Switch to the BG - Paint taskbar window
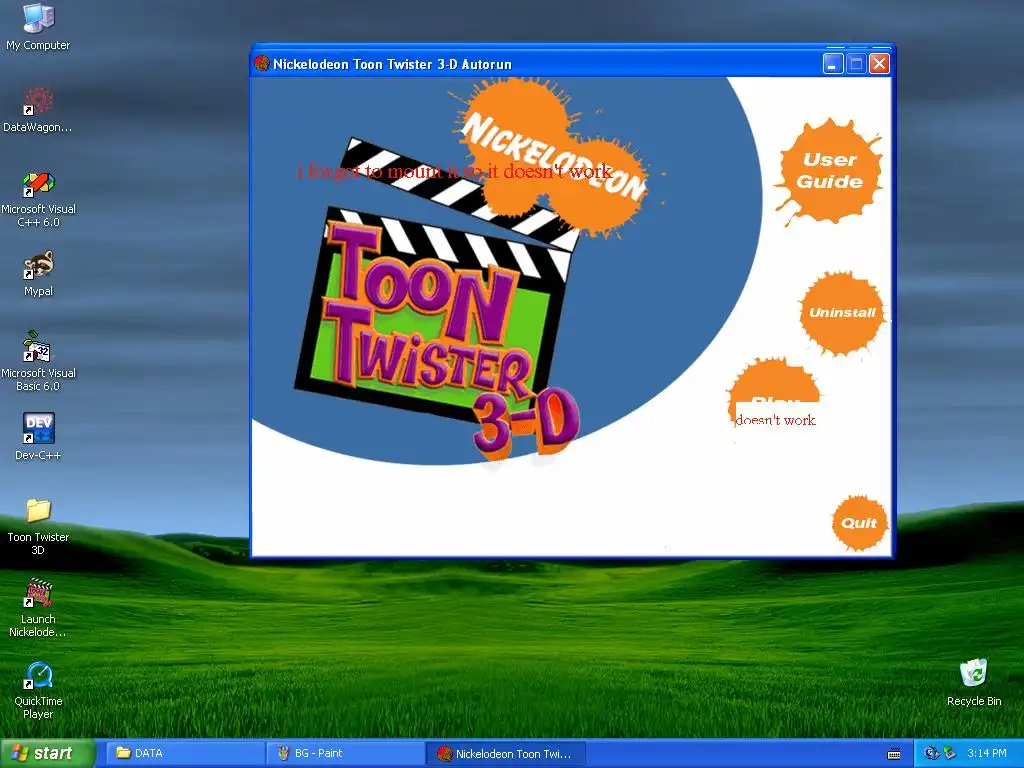Screen dimensions: 1024x768 point(345,753)
